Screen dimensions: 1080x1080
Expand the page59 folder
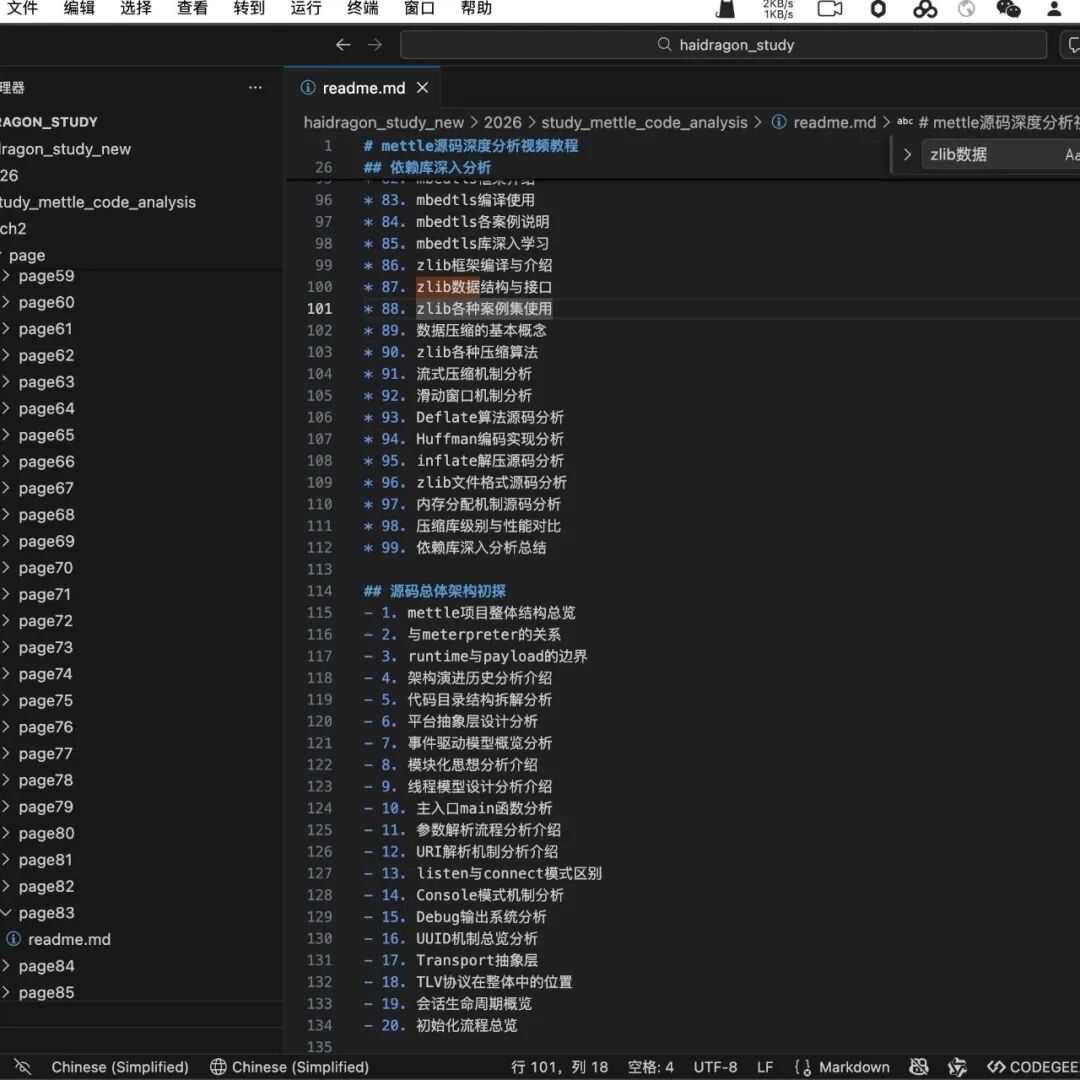[45, 276]
